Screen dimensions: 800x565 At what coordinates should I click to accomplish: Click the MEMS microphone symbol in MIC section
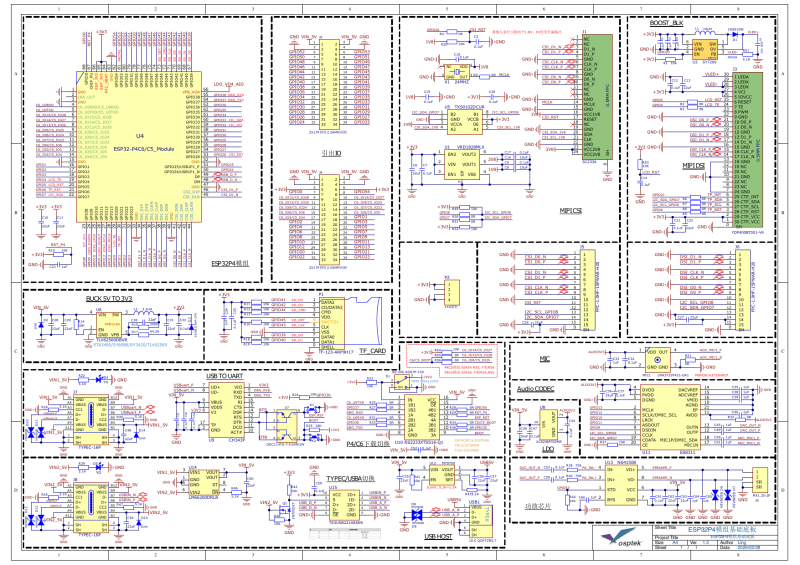click(x=657, y=359)
